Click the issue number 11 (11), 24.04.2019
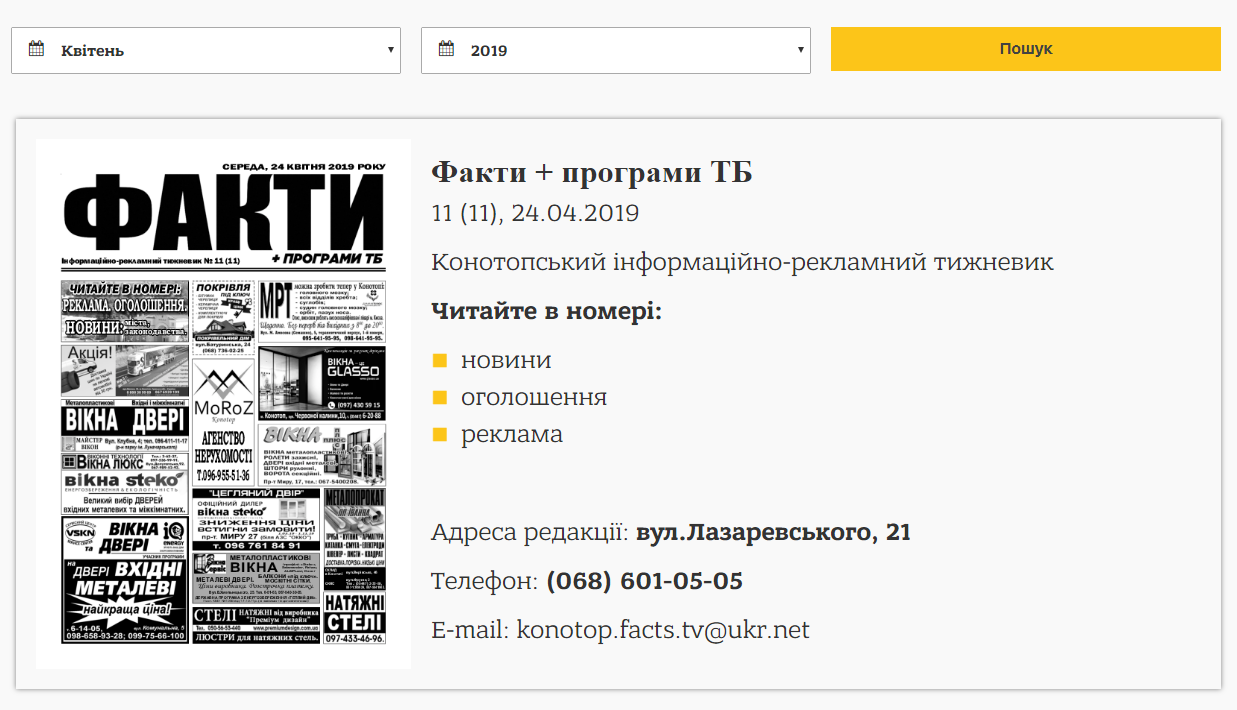 click(x=535, y=213)
